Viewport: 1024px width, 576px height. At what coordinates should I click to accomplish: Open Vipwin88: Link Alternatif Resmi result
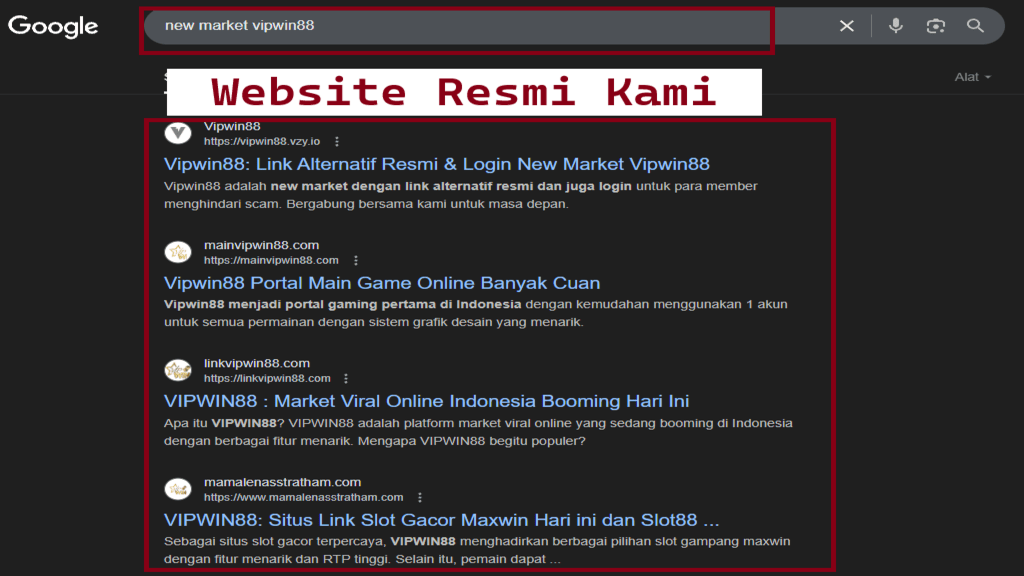[x=436, y=164]
